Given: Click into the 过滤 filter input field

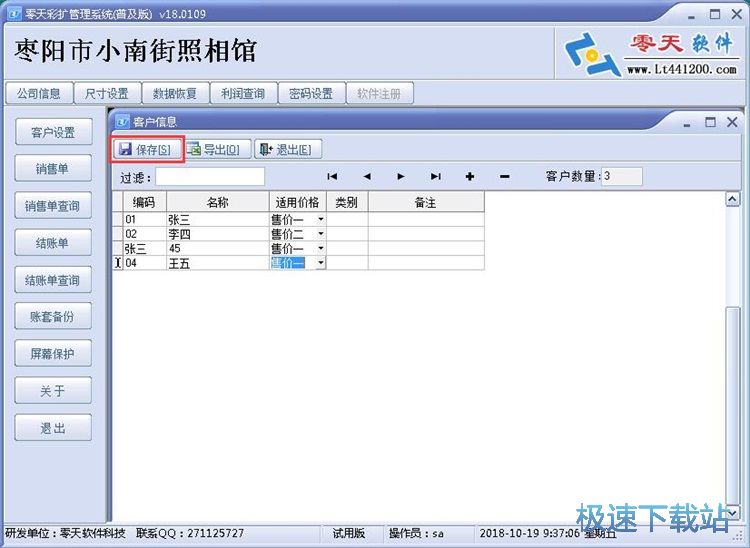Looking at the screenshot, I should tap(210, 176).
